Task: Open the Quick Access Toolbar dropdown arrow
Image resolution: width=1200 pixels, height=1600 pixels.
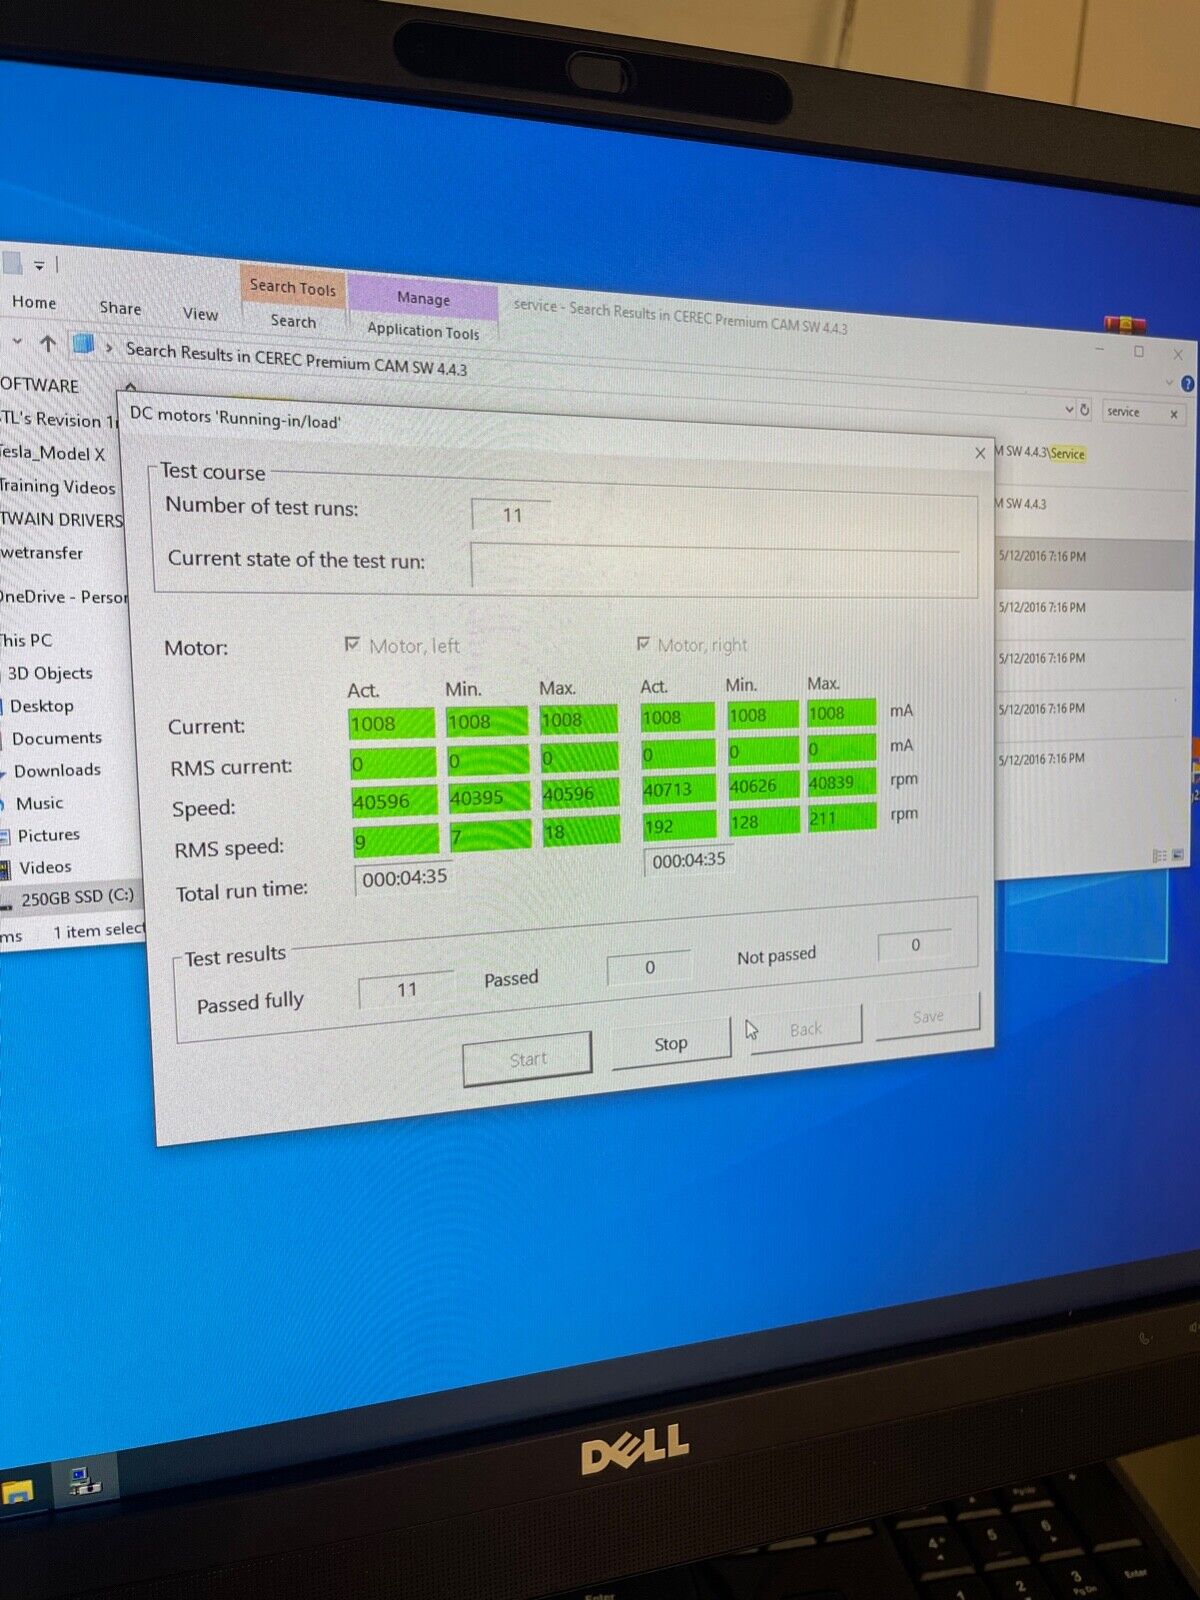Action: tap(39, 265)
